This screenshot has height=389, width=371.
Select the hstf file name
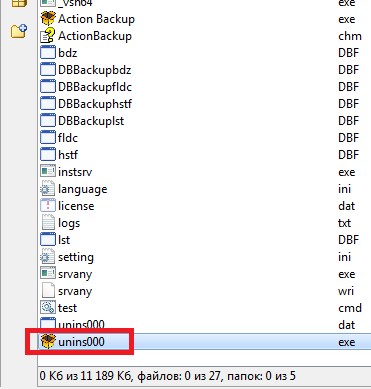point(68,155)
